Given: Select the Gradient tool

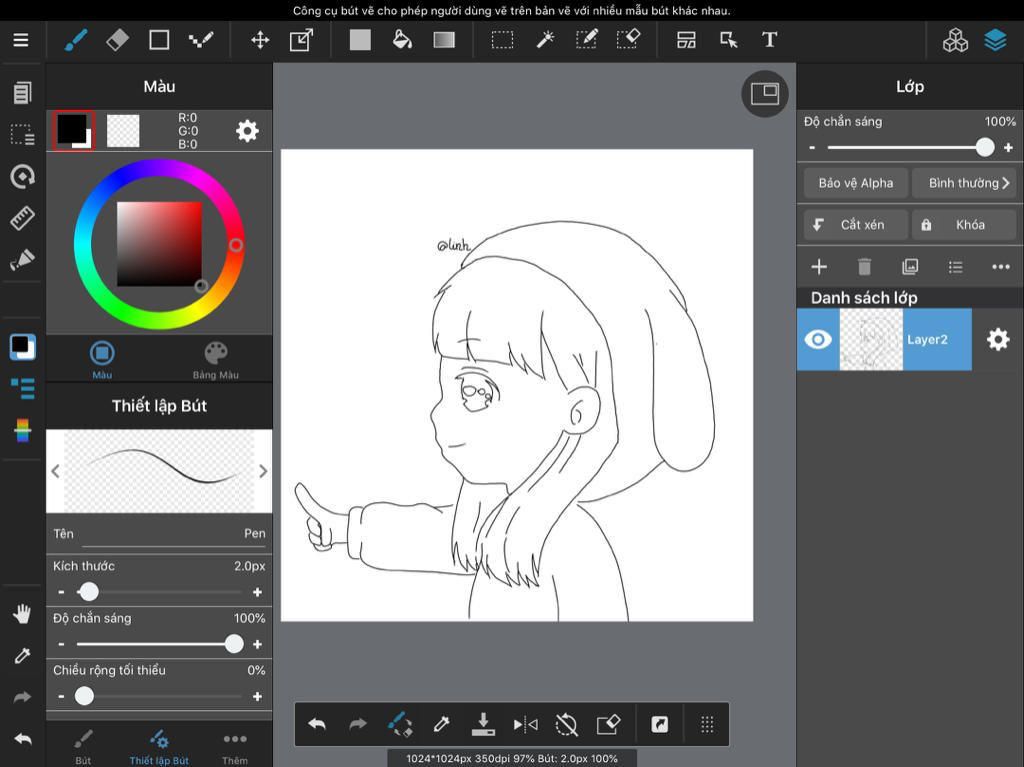Looking at the screenshot, I should [x=444, y=40].
